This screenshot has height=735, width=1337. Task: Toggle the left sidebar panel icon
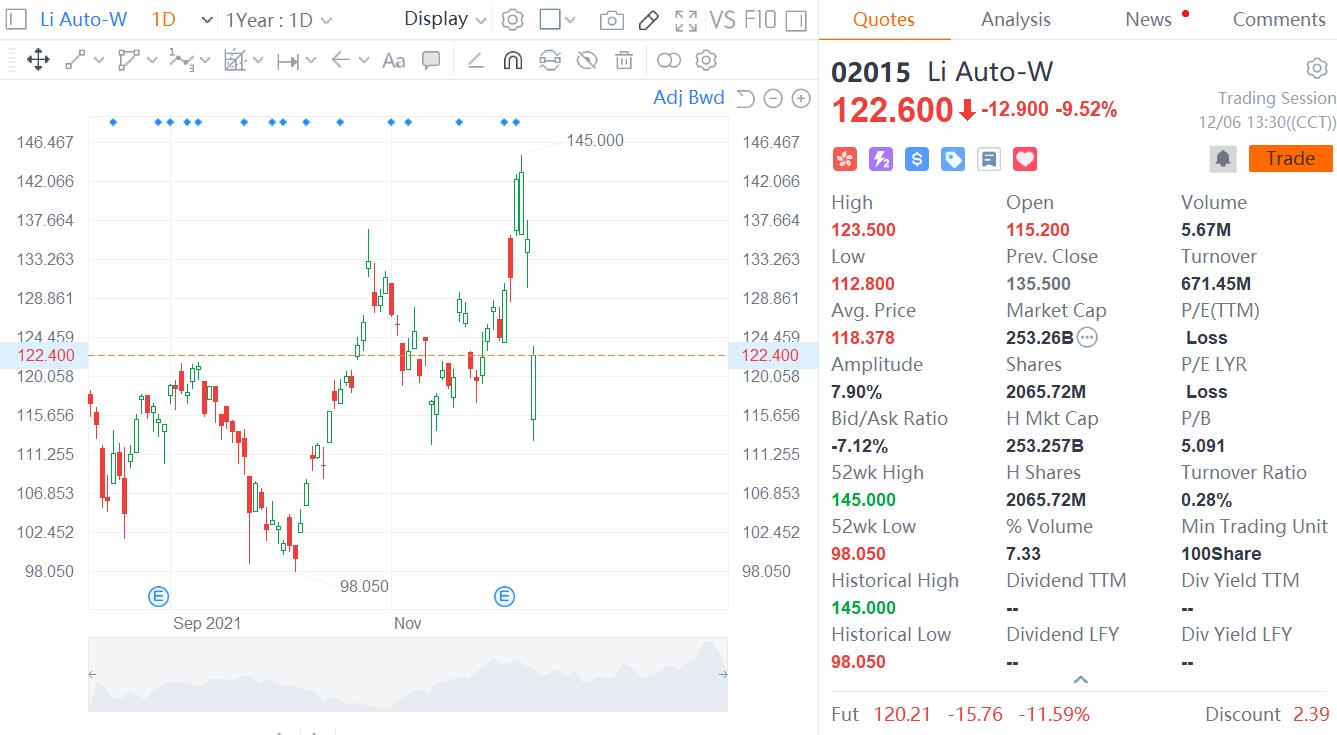click(14, 19)
